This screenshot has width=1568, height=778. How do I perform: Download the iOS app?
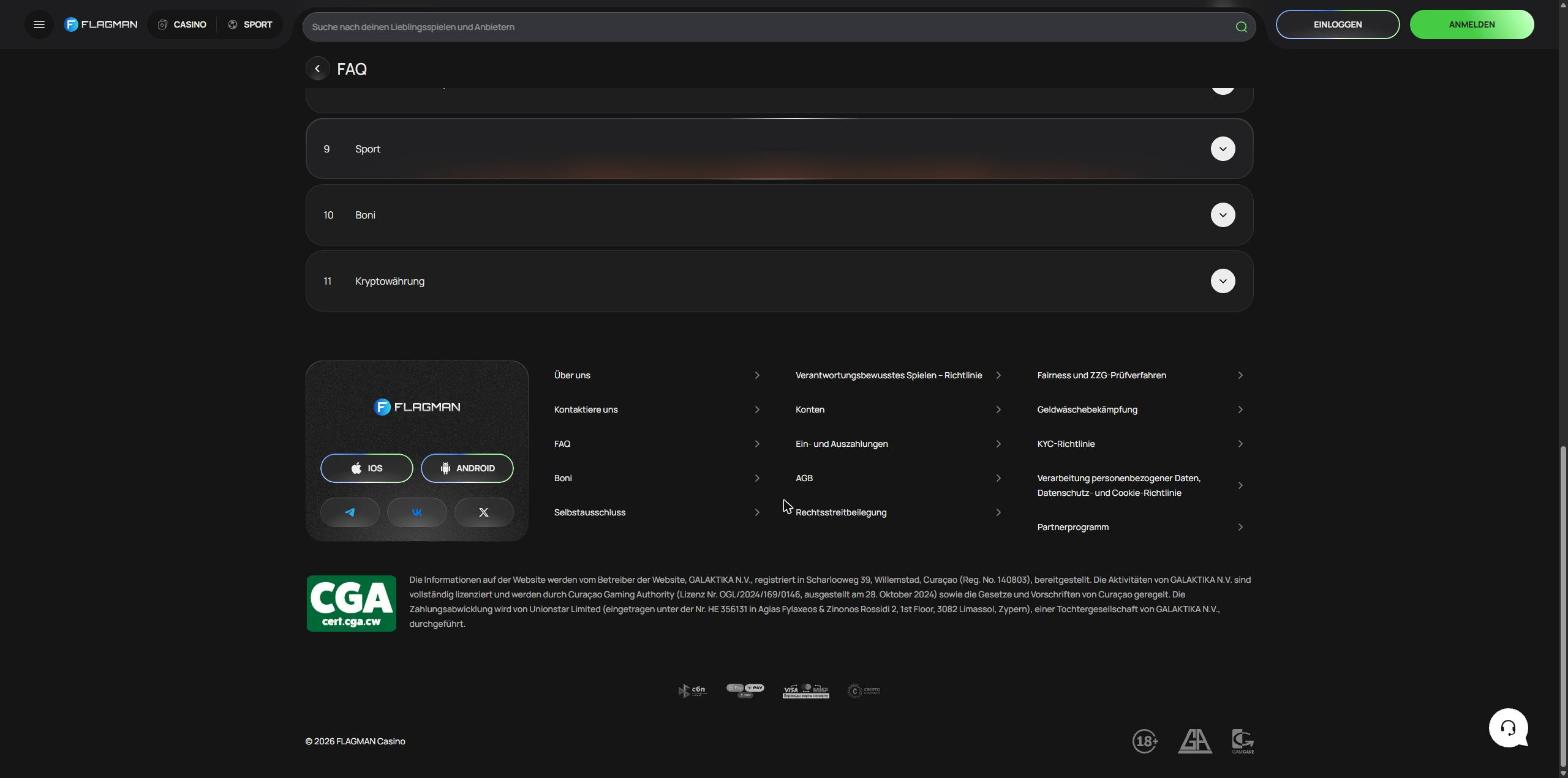coord(367,468)
